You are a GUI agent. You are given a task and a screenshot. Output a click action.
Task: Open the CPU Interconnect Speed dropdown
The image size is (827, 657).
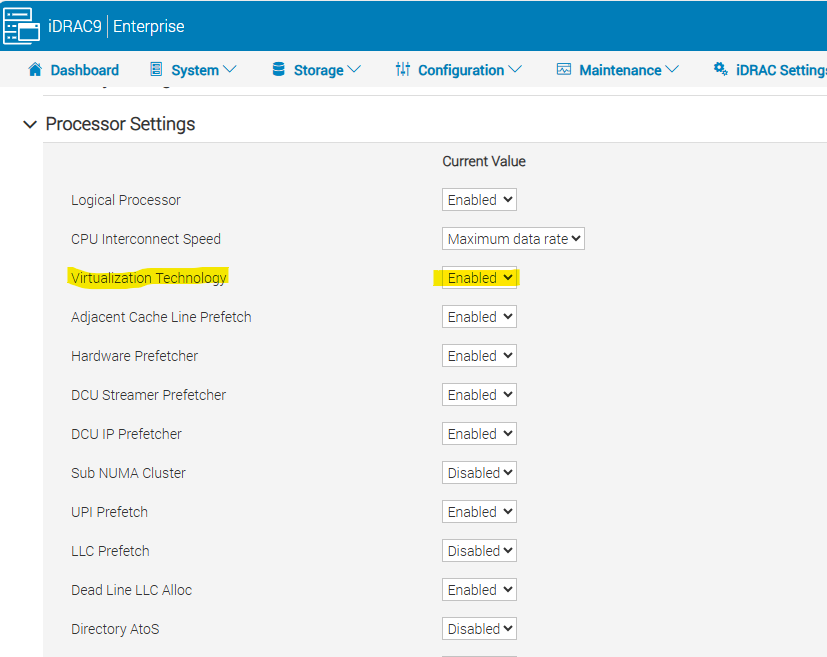(512, 238)
